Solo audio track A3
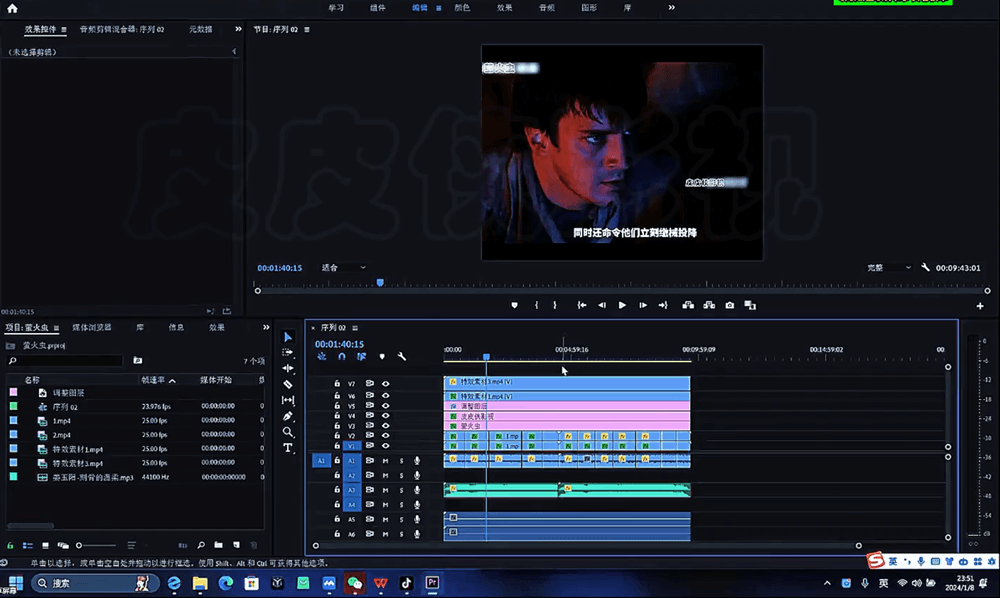The image size is (1000, 598). tap(401, 490)
